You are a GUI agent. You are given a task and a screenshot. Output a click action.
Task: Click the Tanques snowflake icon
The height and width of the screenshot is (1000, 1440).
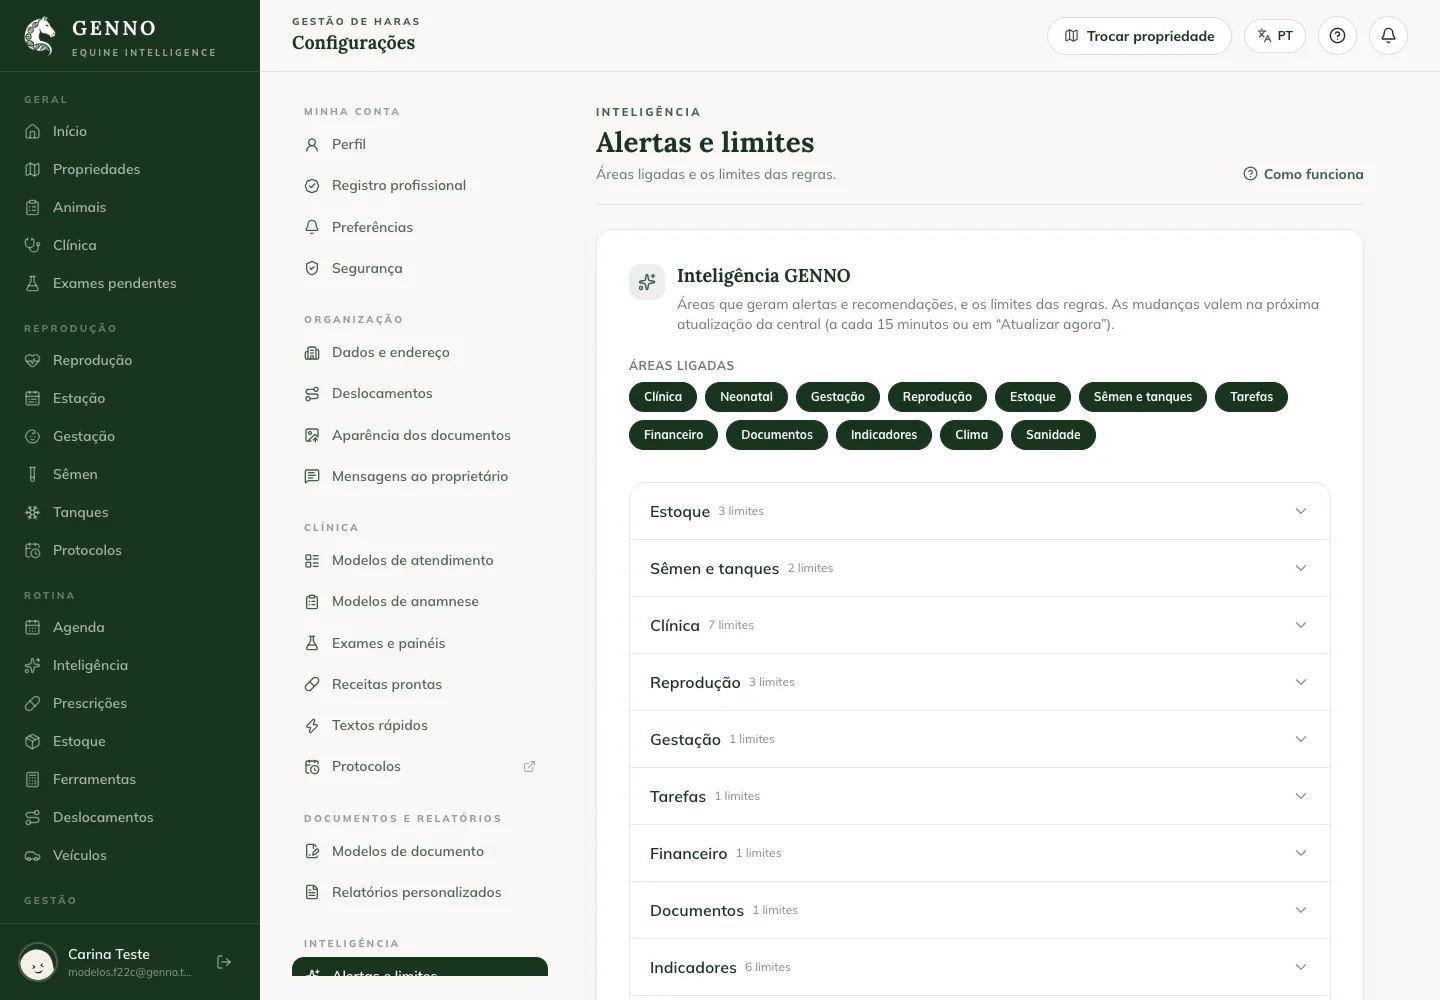pyautogui.click(x=33, y=512)
